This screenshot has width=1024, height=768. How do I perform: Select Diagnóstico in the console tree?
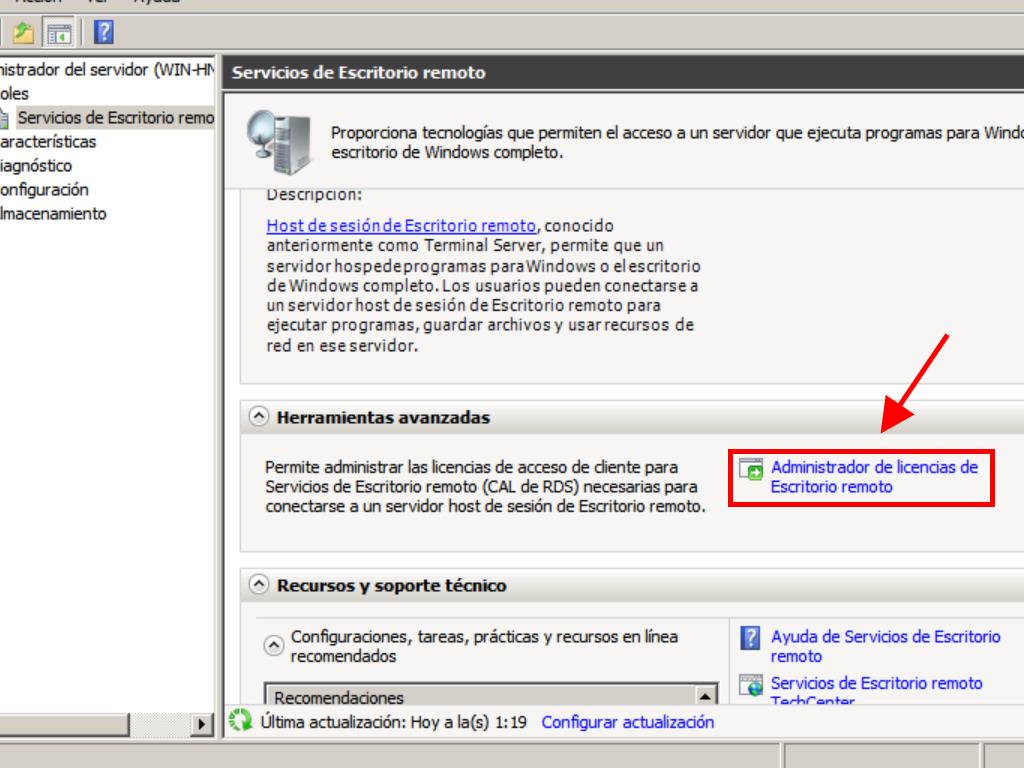(x=36, y=166)
